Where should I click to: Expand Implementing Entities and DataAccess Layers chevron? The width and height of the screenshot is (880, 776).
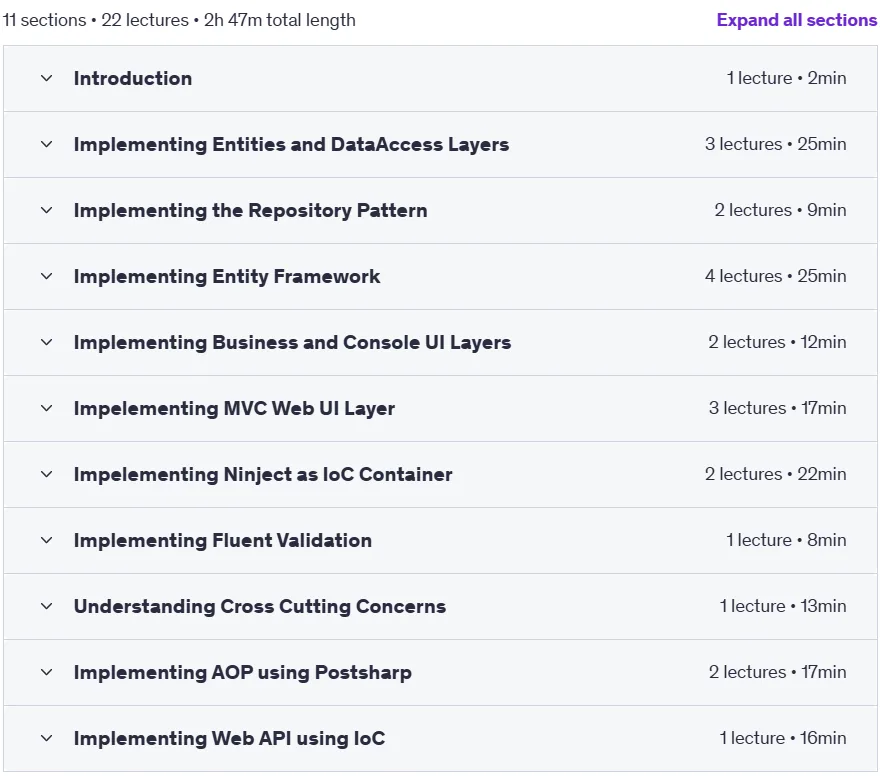pyautogui.click(x=47, y=145)
